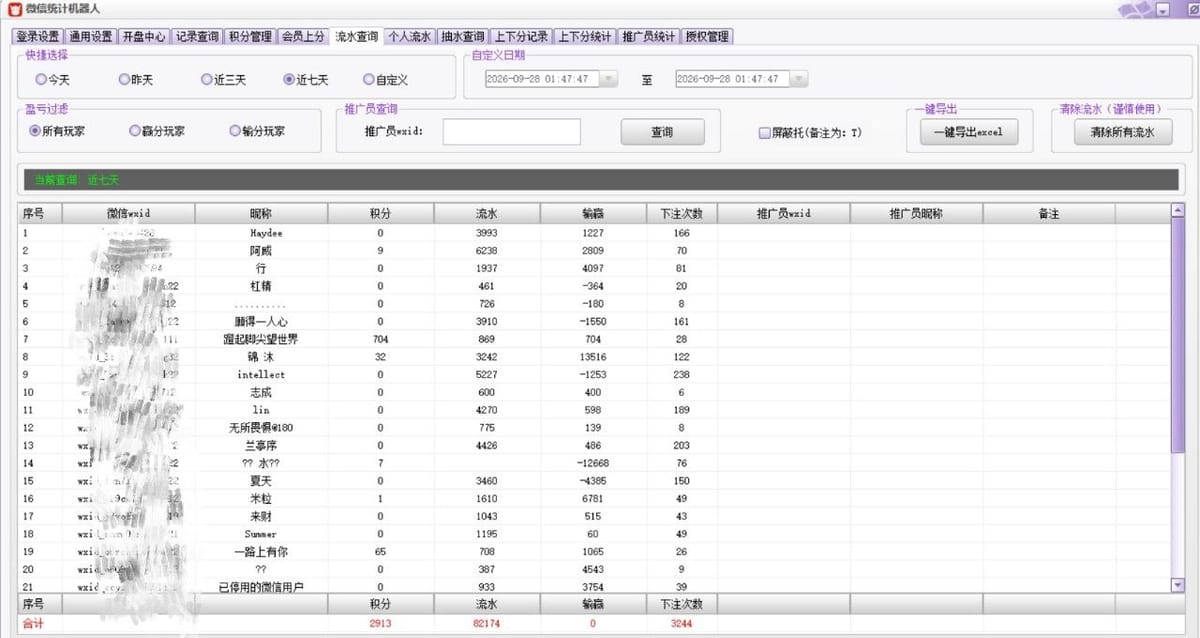This screenshot has width=1200, height=638.
Task: Switch to the 登录设置 tab
Action: tap(38, 37)
